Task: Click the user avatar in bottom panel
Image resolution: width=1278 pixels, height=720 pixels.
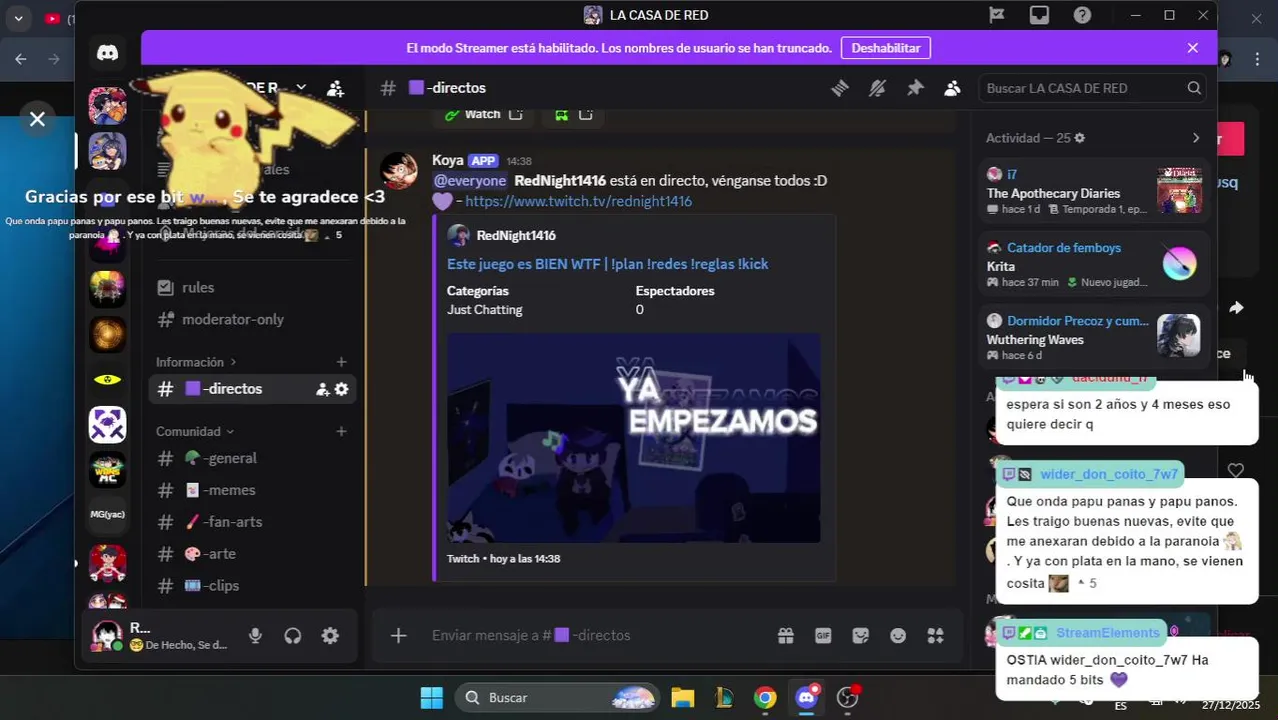Action: coord(107,636)
